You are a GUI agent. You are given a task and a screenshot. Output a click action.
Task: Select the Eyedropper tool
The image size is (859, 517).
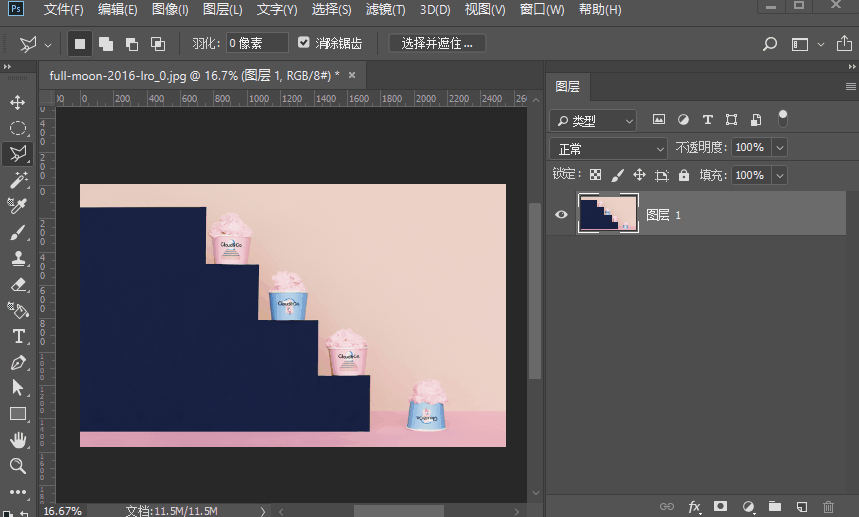click(18, 206)
